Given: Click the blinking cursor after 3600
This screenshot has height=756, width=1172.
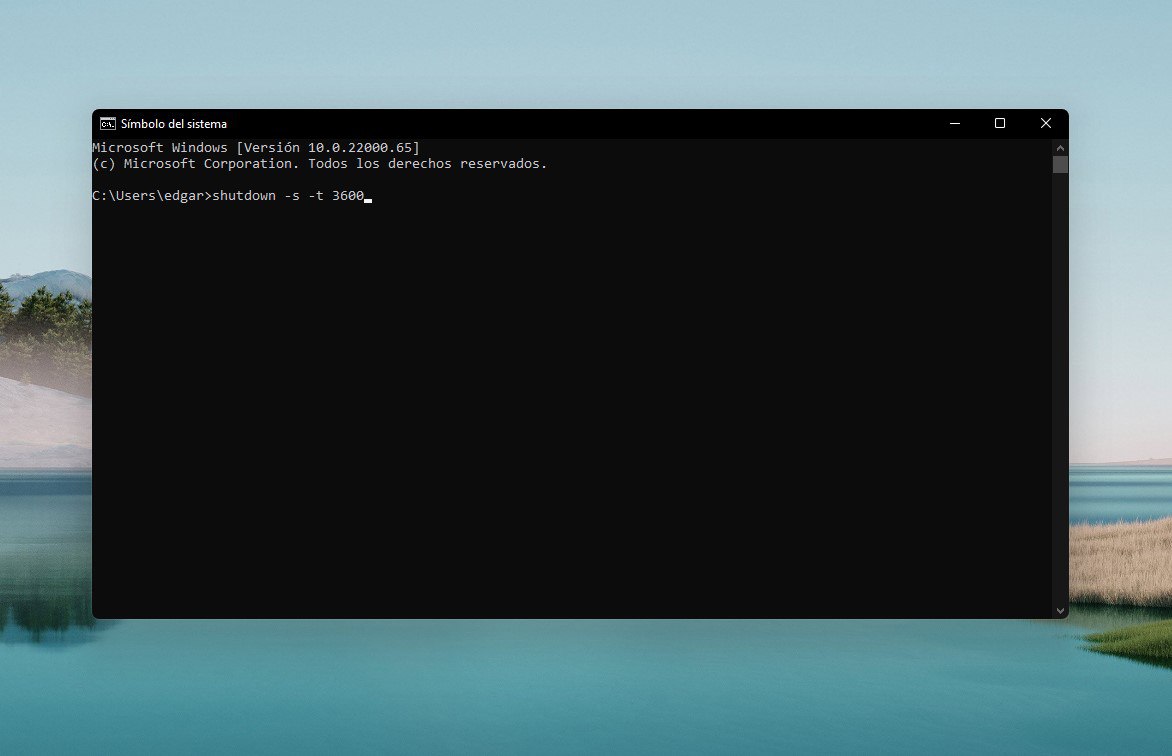Looking at the screenshot, I should pyautogui.click(x=368, y=198).
